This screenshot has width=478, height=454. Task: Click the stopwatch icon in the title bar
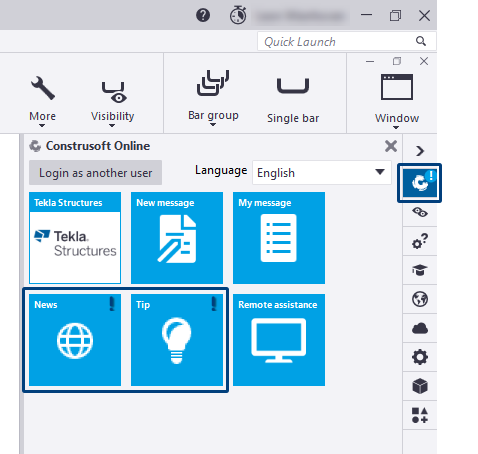pyautogui.click(x=238, y=15)
